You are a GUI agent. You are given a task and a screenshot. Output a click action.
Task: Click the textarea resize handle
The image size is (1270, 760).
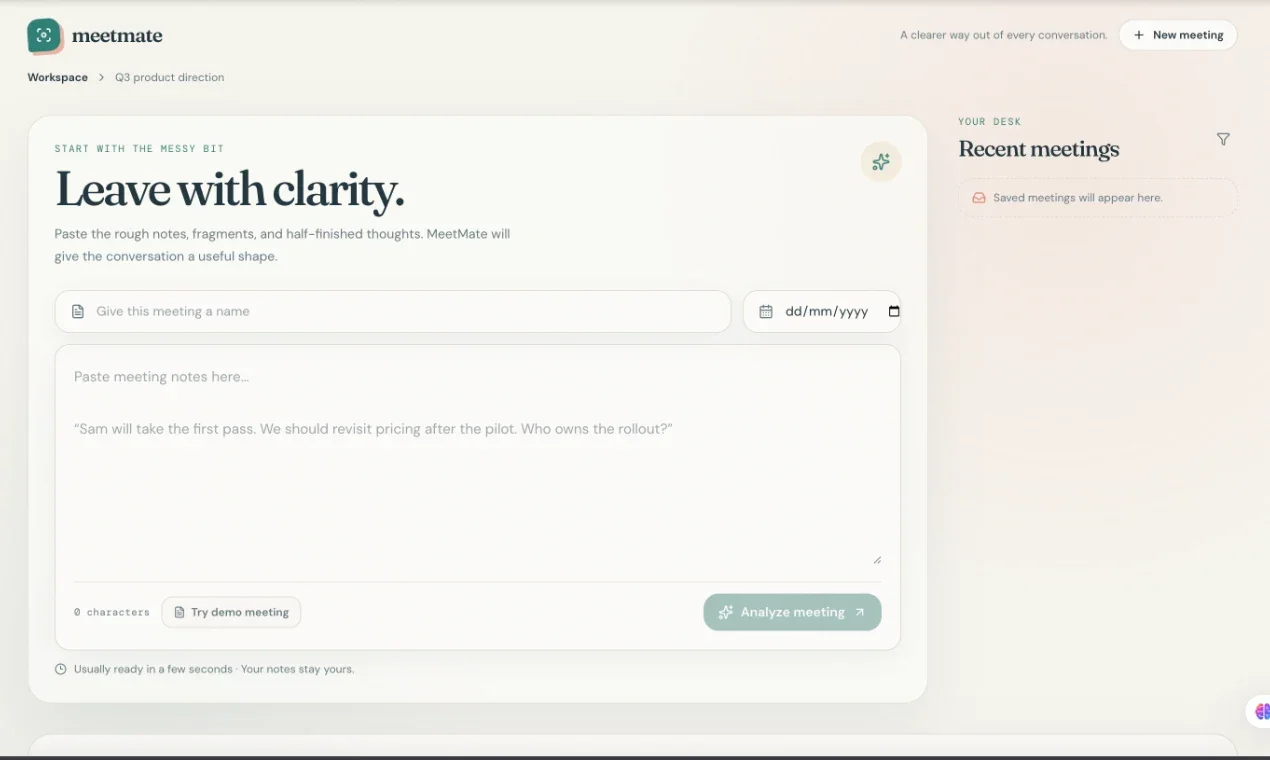coord(877,560)
